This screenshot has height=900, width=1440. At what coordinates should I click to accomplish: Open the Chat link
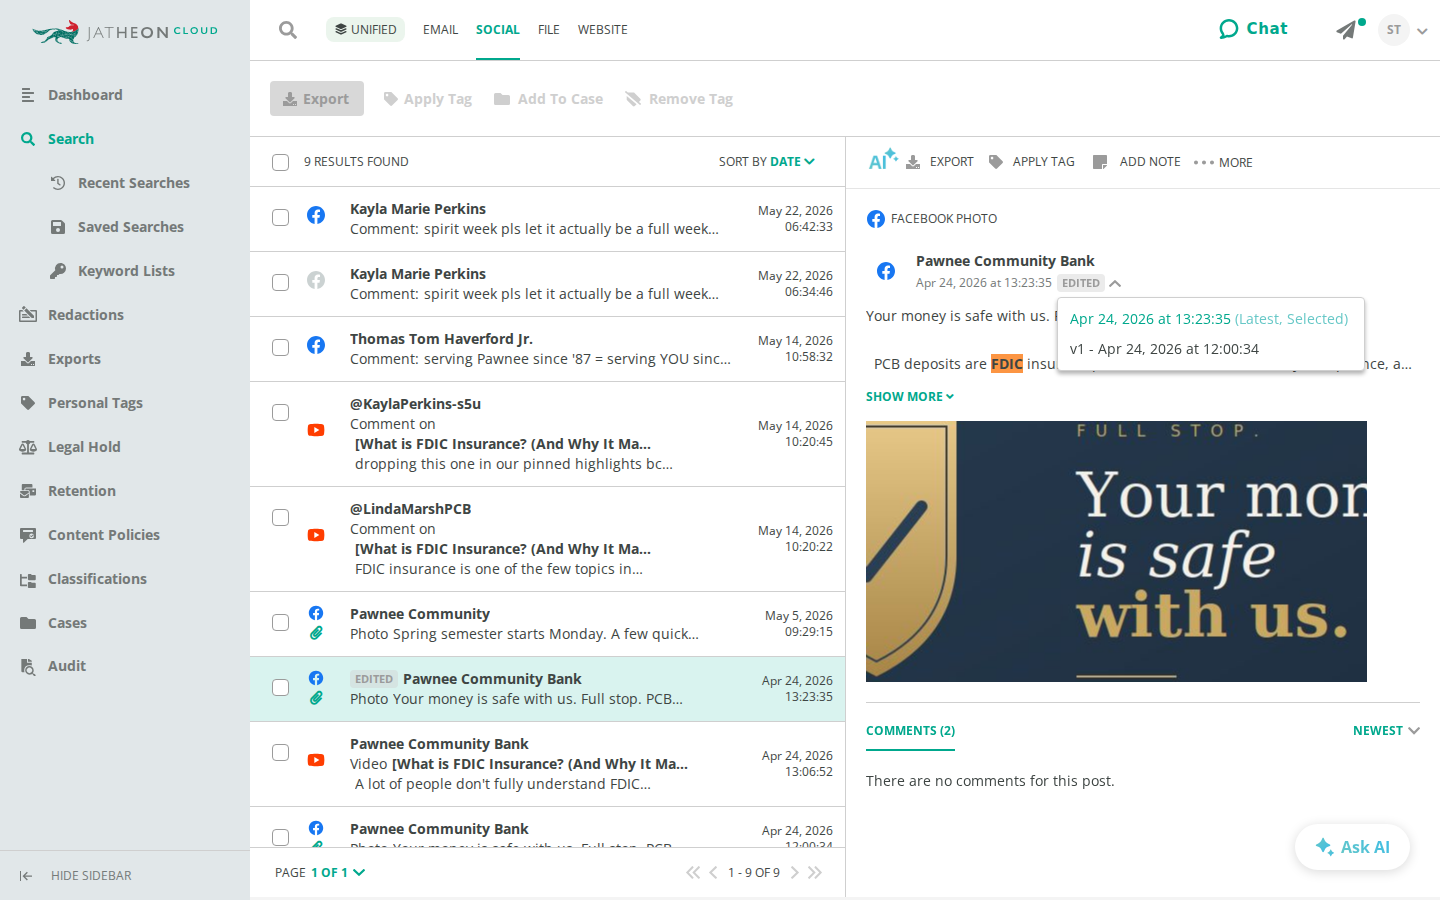[1253, 29]
